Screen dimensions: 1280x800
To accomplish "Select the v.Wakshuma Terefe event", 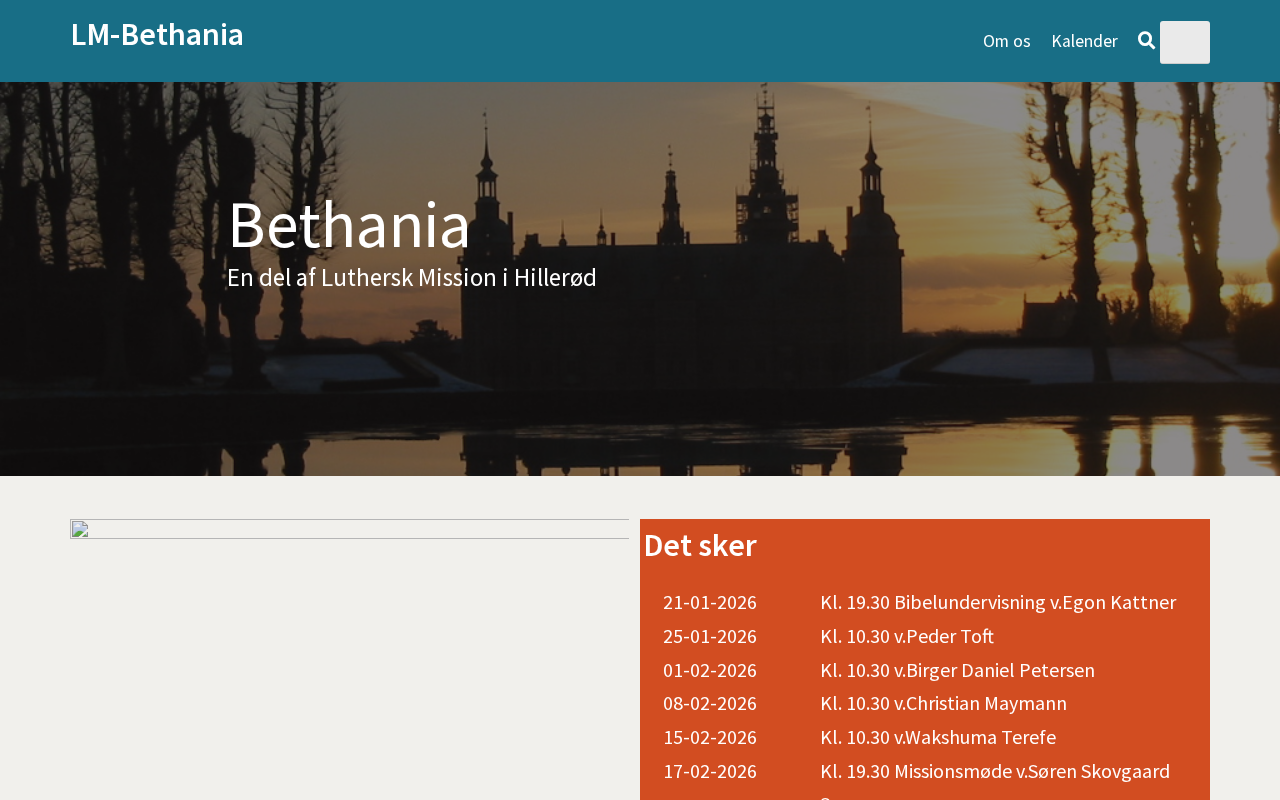I will point(937,737).
